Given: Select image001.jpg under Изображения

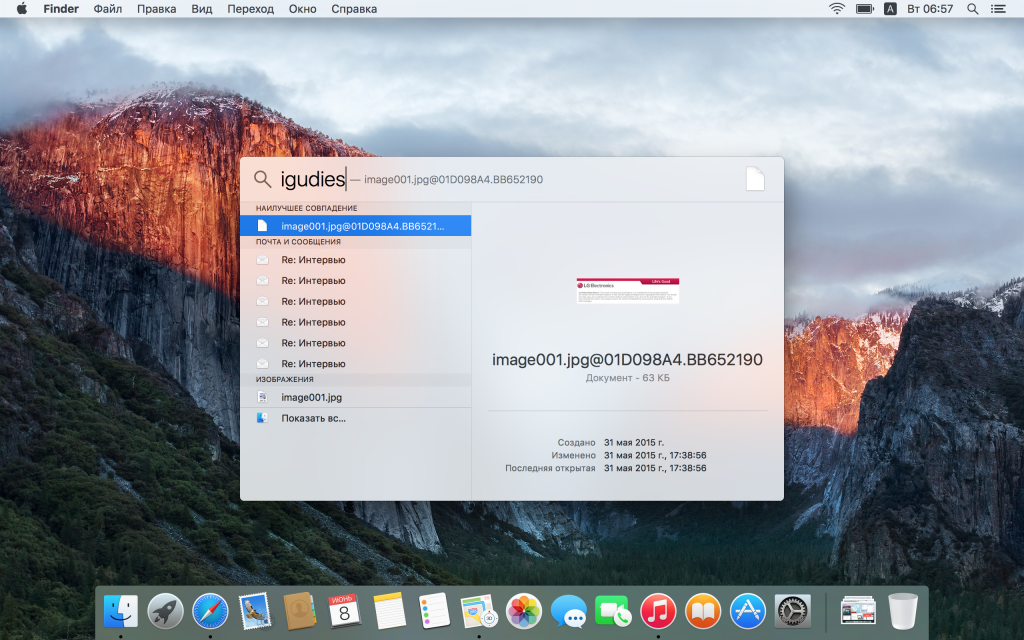Looking at the screenshot, I should click(x=311, y=397).
